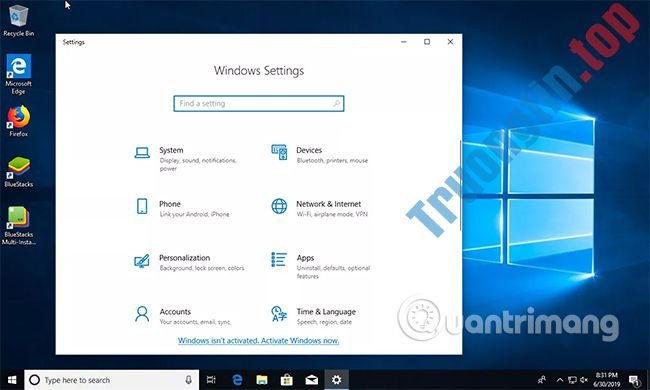
Task: Open the Apps list icon
Action: pyautogui.click(x=279, y=259)
